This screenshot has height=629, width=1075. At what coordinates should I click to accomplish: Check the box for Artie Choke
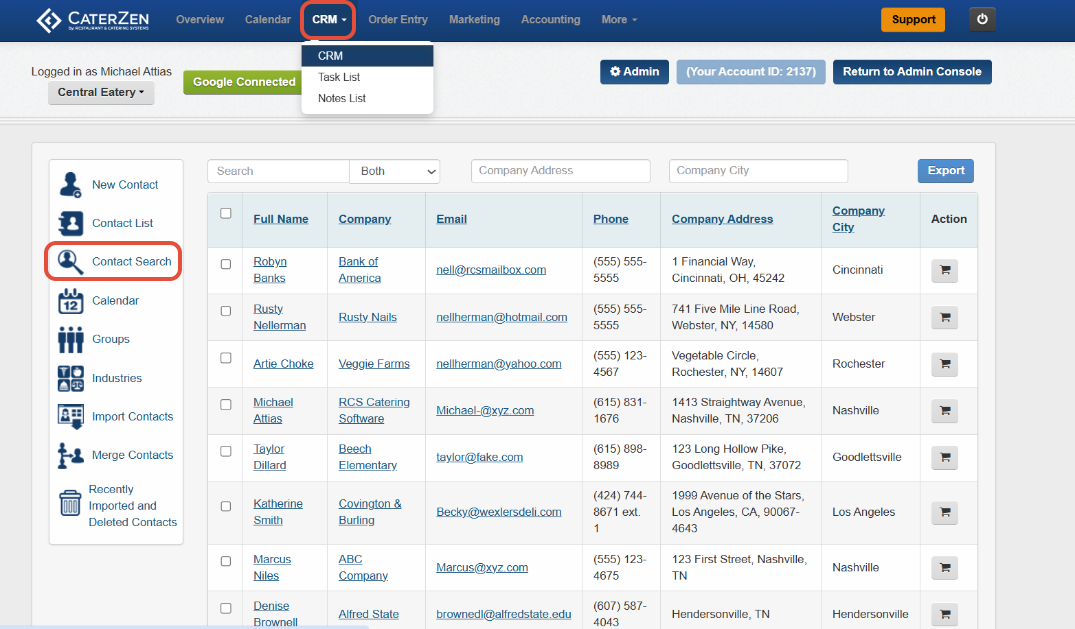click(226, 358)
